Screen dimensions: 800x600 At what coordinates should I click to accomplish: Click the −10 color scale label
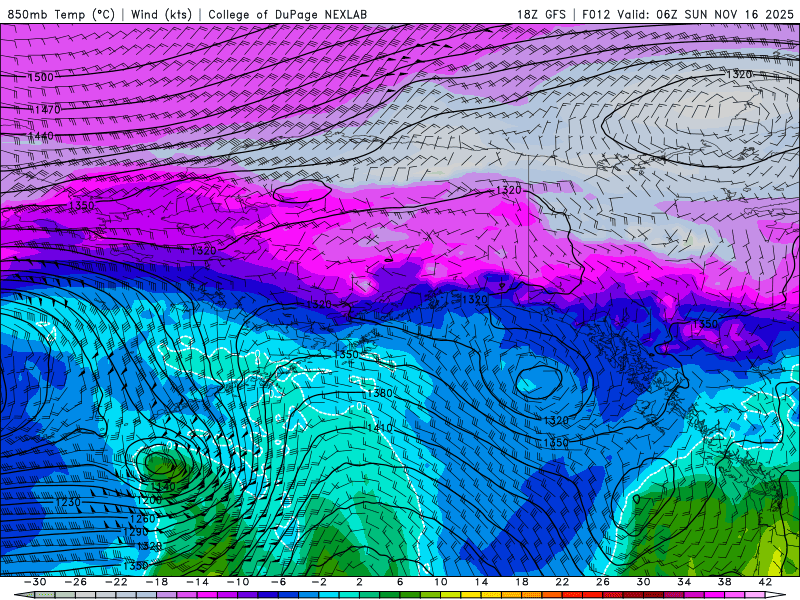[x=238, y=582]
